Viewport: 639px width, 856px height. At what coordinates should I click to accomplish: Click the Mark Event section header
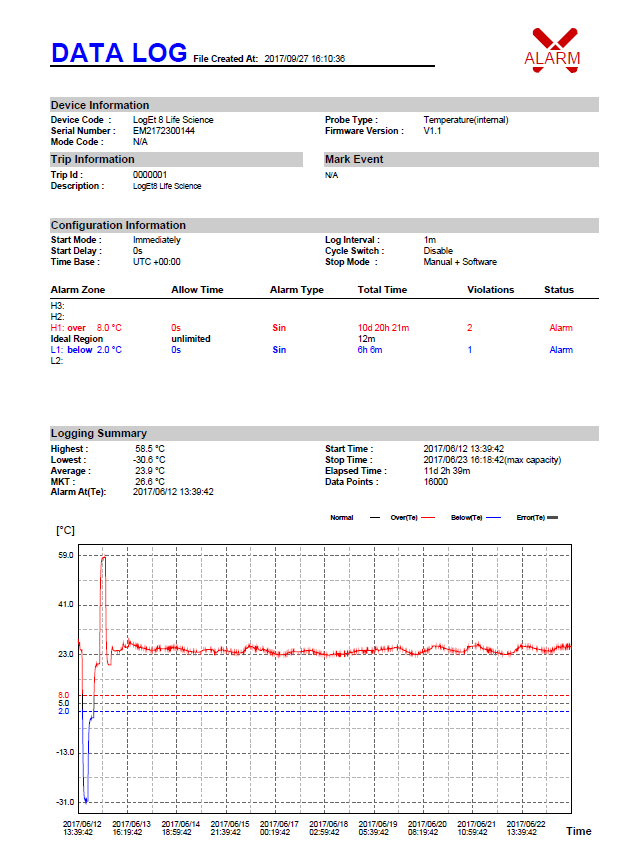click(x=354, y=159)
